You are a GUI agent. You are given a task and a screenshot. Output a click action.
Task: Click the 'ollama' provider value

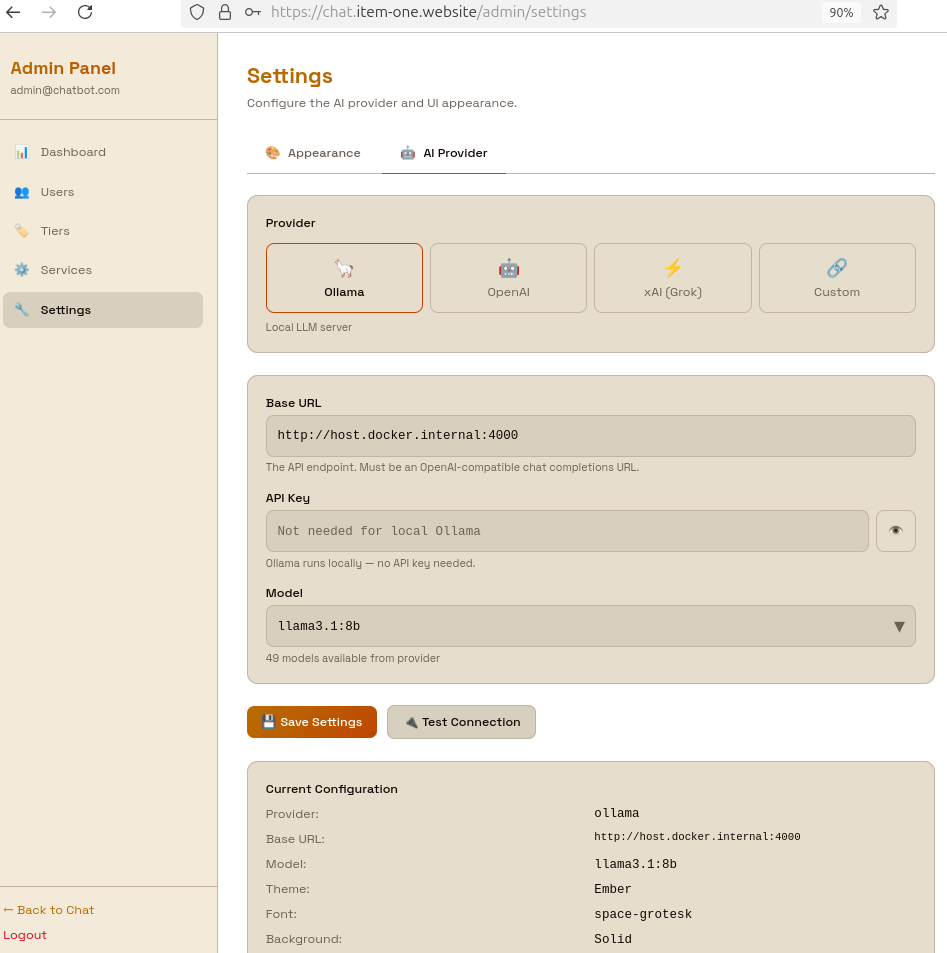(616, 813)
